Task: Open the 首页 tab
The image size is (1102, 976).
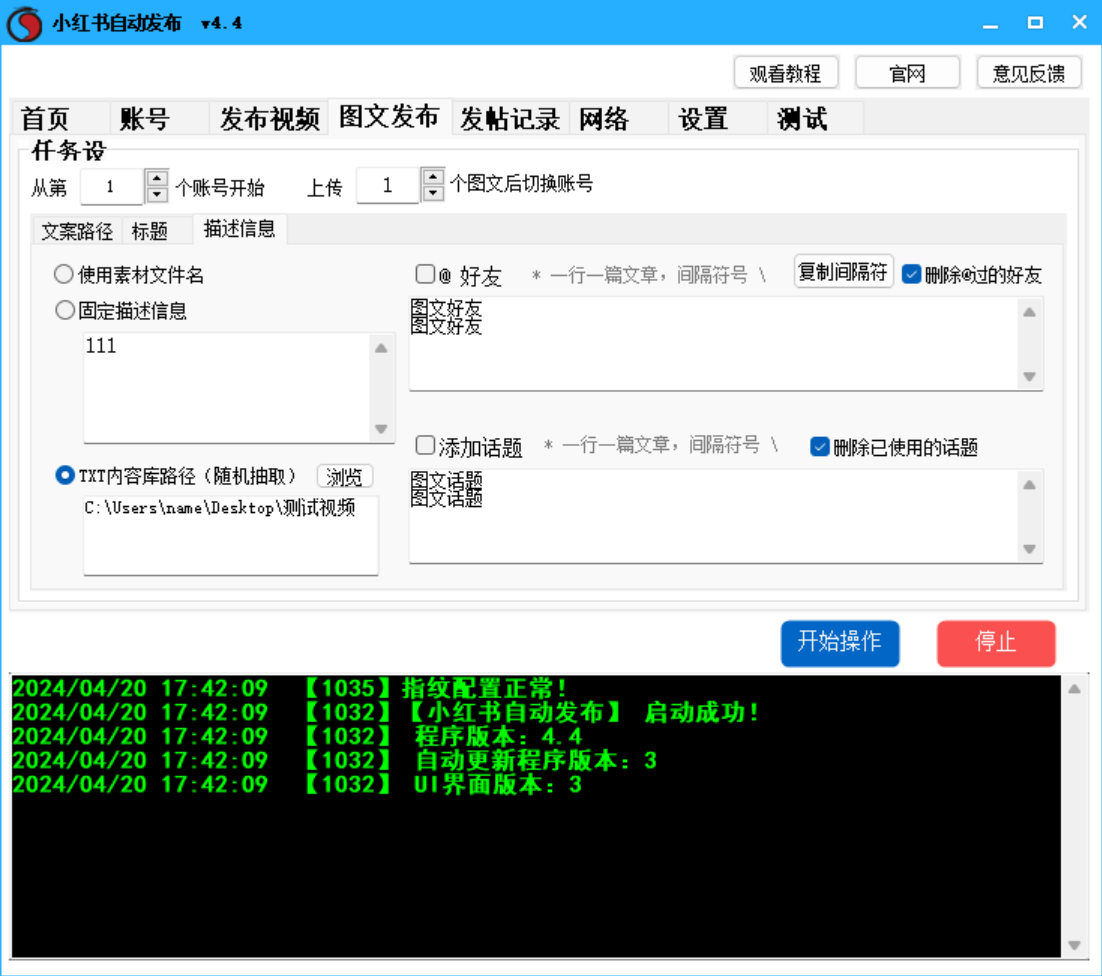Action: [60, 118]
